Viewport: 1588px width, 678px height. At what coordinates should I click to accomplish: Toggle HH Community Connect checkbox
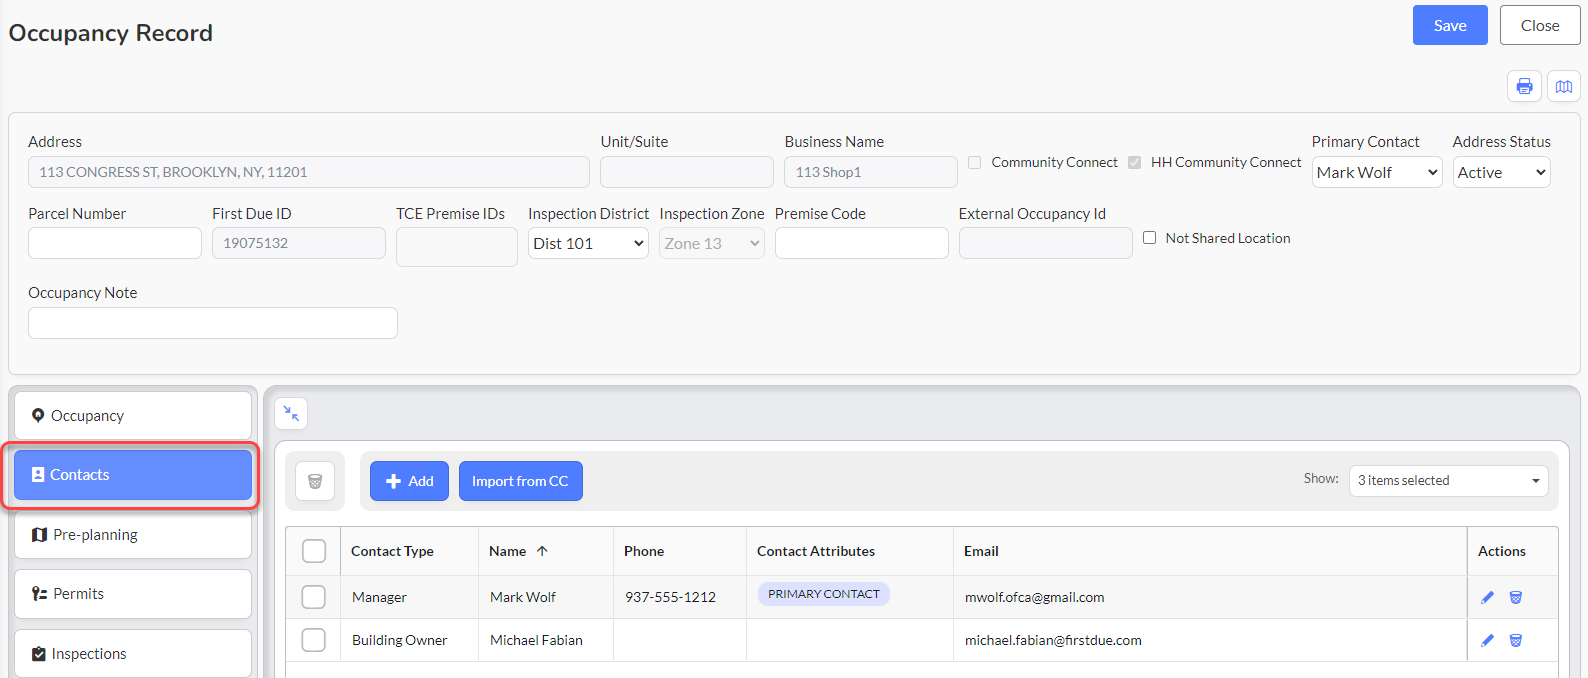[1134, 162]
